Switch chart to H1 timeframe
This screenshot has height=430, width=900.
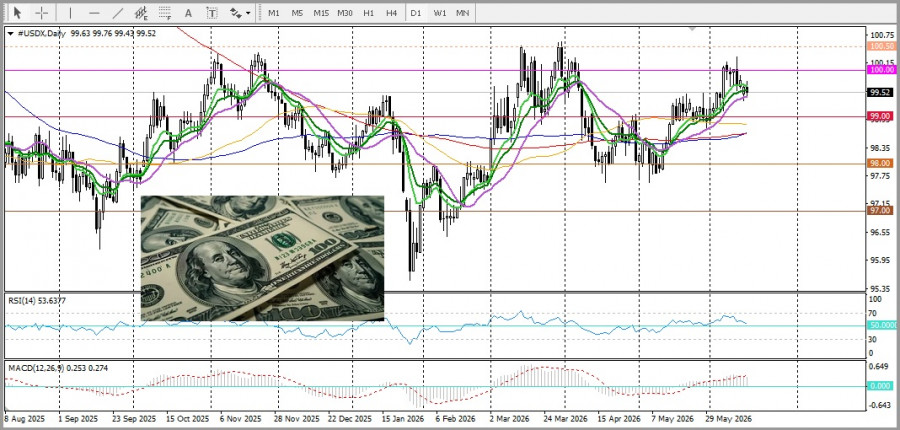368,12
